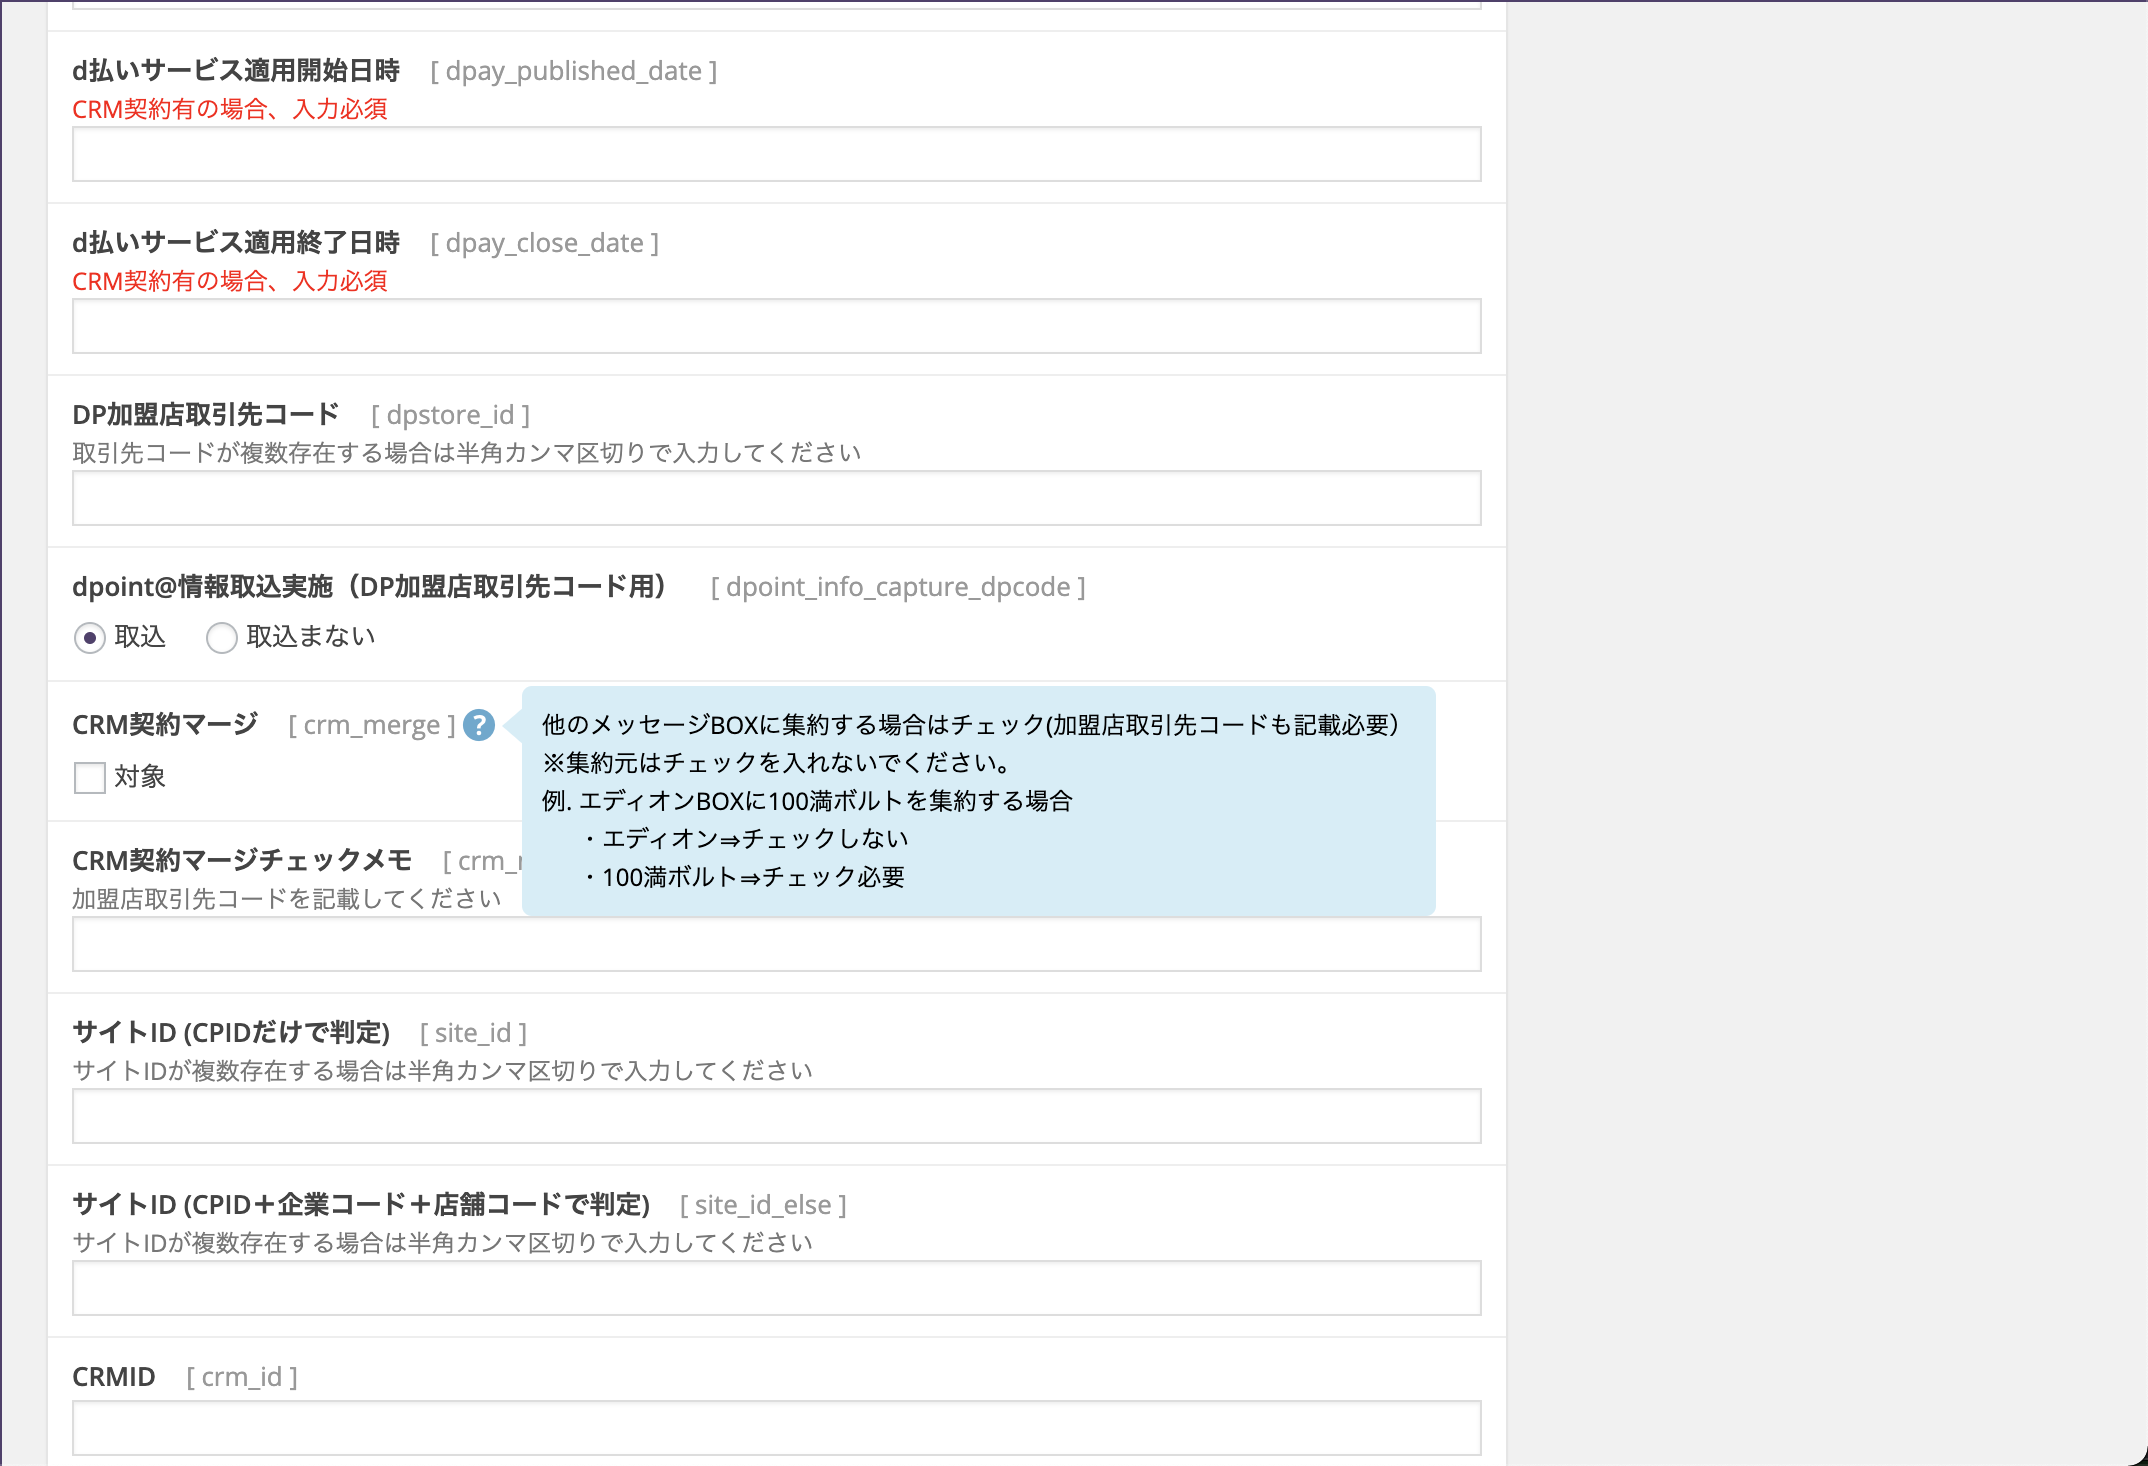
Task: Focus the d払いサービス適用終了日時 input field
Action: [776, 326]
